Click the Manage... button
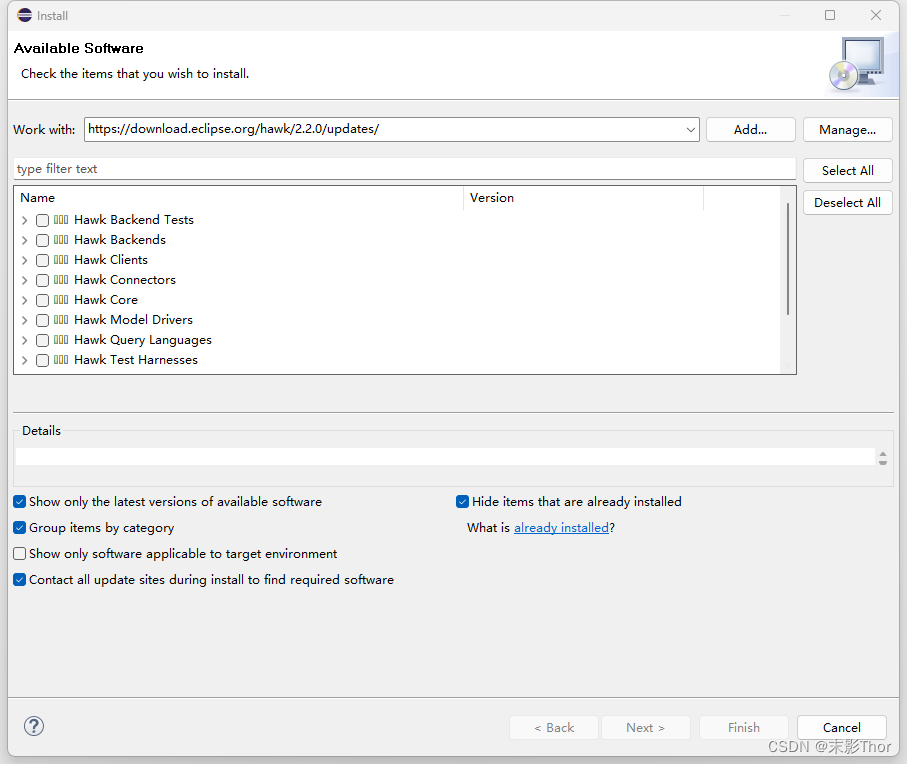The height and width of the screenshot is (764, 907). pyautogui.click(x=847, y=130)
